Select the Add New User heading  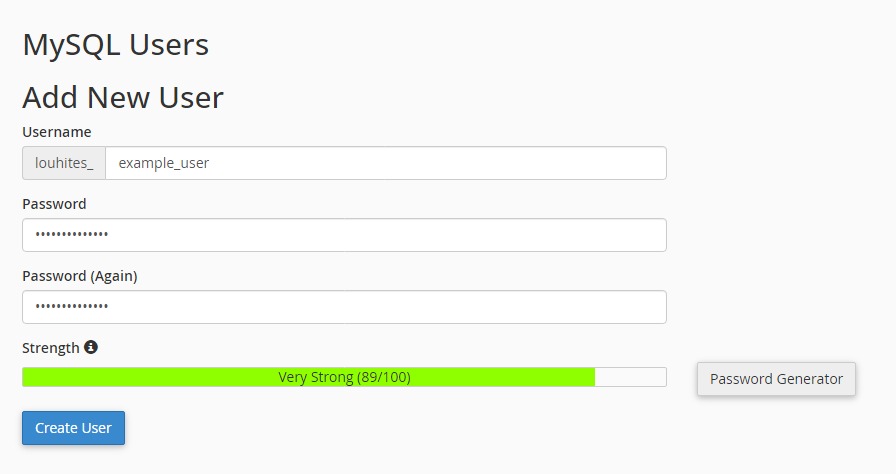(x=123, y=97)
